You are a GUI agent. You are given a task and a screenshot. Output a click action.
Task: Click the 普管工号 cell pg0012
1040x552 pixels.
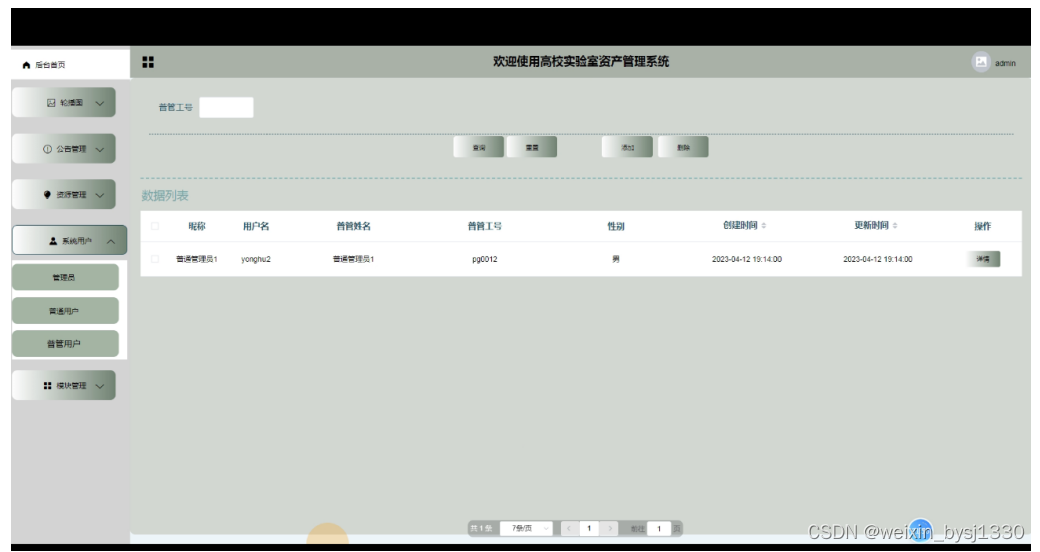[x=485, y=259]
